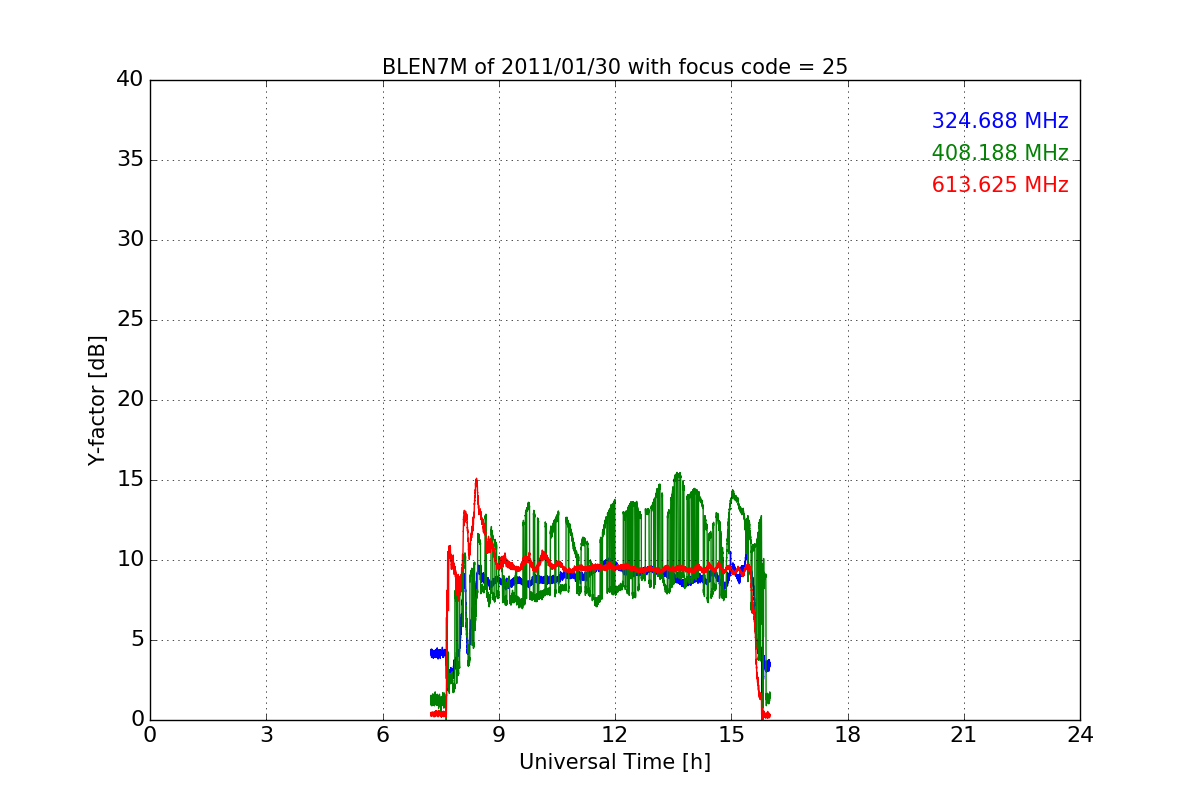Click the y-axis tick label 15
Screen dimensions: 1200x800
click(x=130, y=480)
